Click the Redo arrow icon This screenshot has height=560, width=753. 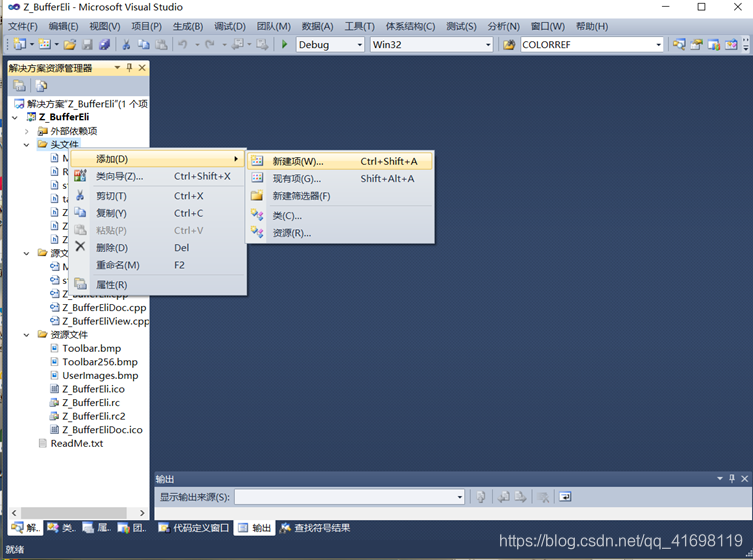click(x=210, y=45)
